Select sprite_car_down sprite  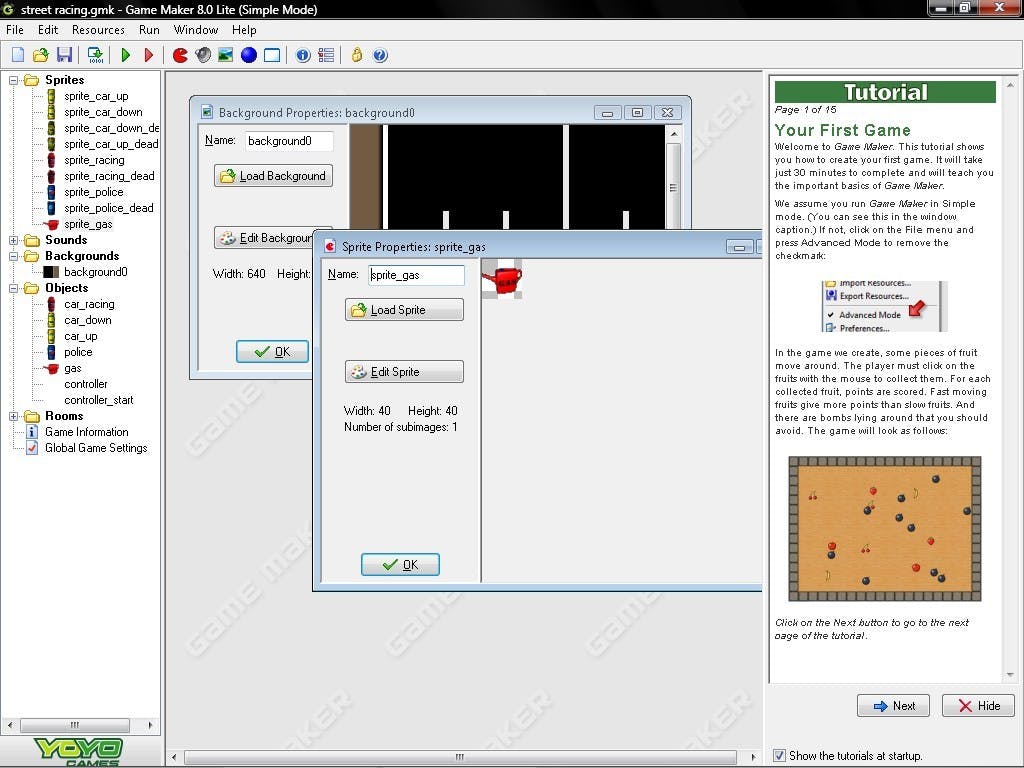(103, 112)
